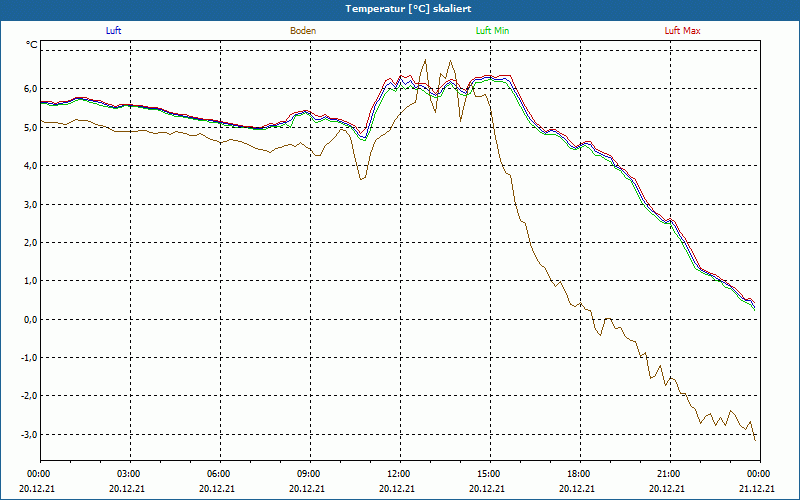Screen dimensions: 800x500
Task: Click the red Luft Max legend label
Action: pos(682,31)
